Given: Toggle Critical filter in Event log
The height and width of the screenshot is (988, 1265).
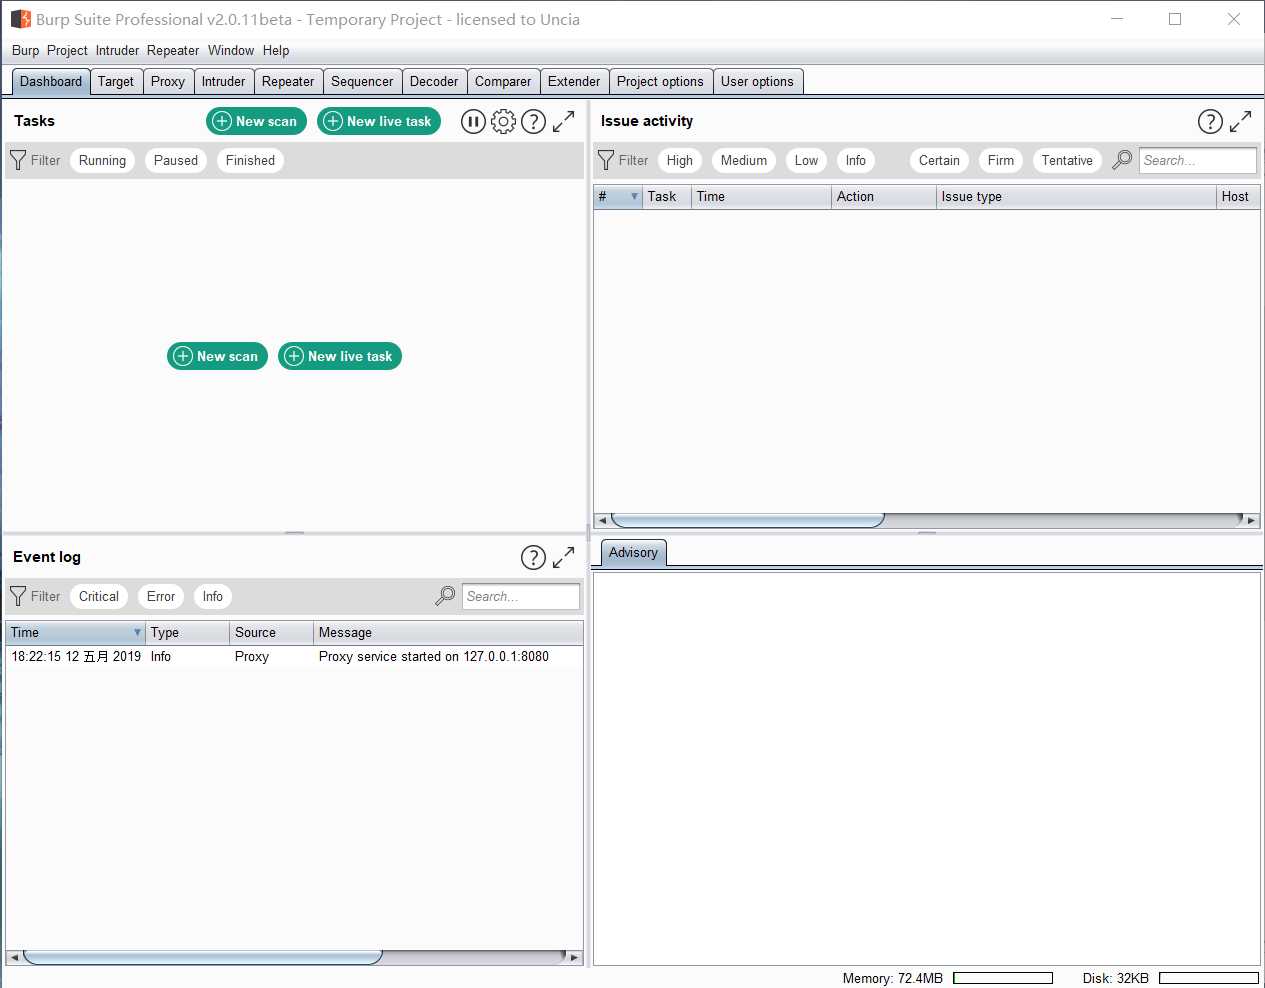Looking at the screenshot, I should pos(99,596).
